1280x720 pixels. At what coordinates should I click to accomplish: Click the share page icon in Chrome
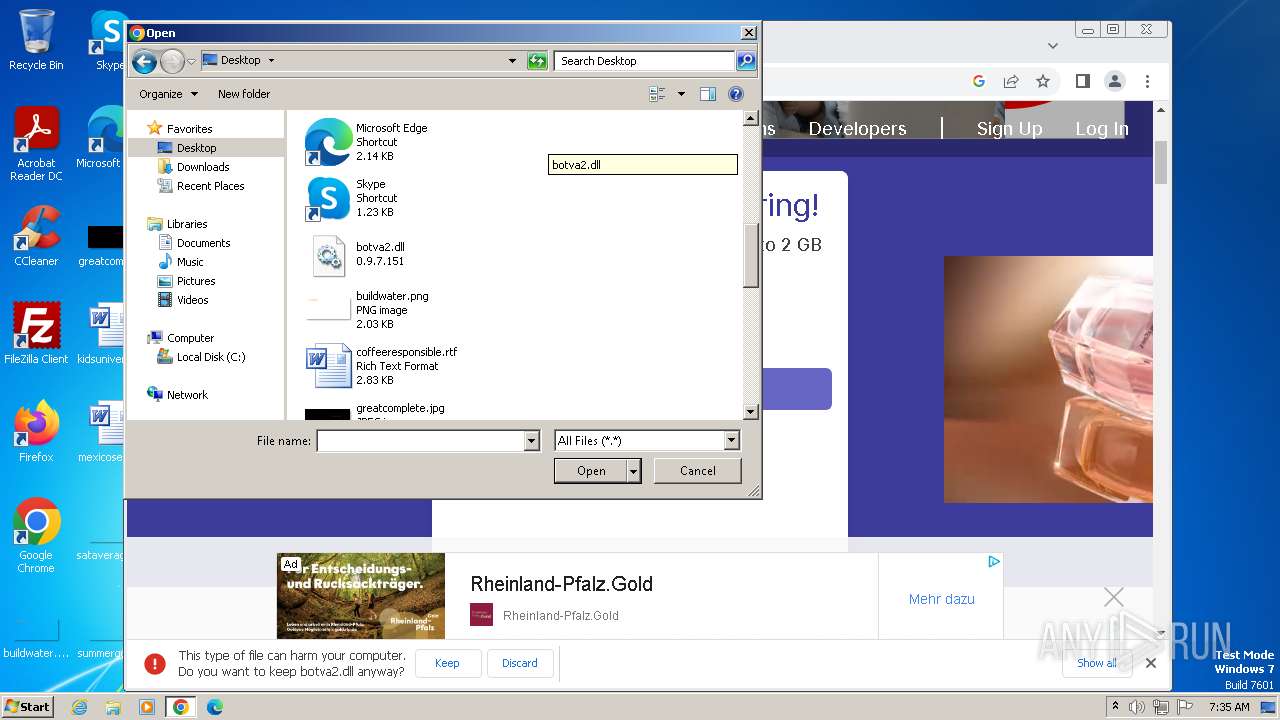[x=1011, y=81]
